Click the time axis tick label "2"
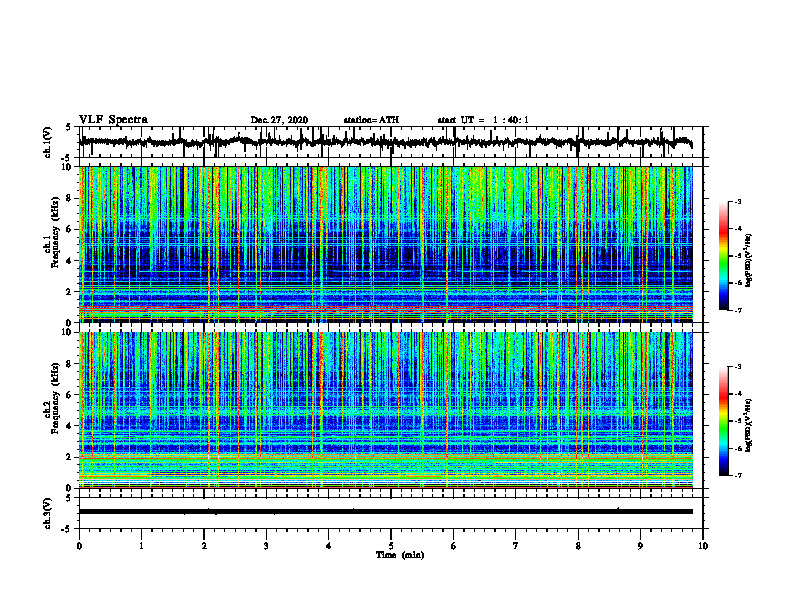Screen dimensions: 792x612 [x=204, y=546]
